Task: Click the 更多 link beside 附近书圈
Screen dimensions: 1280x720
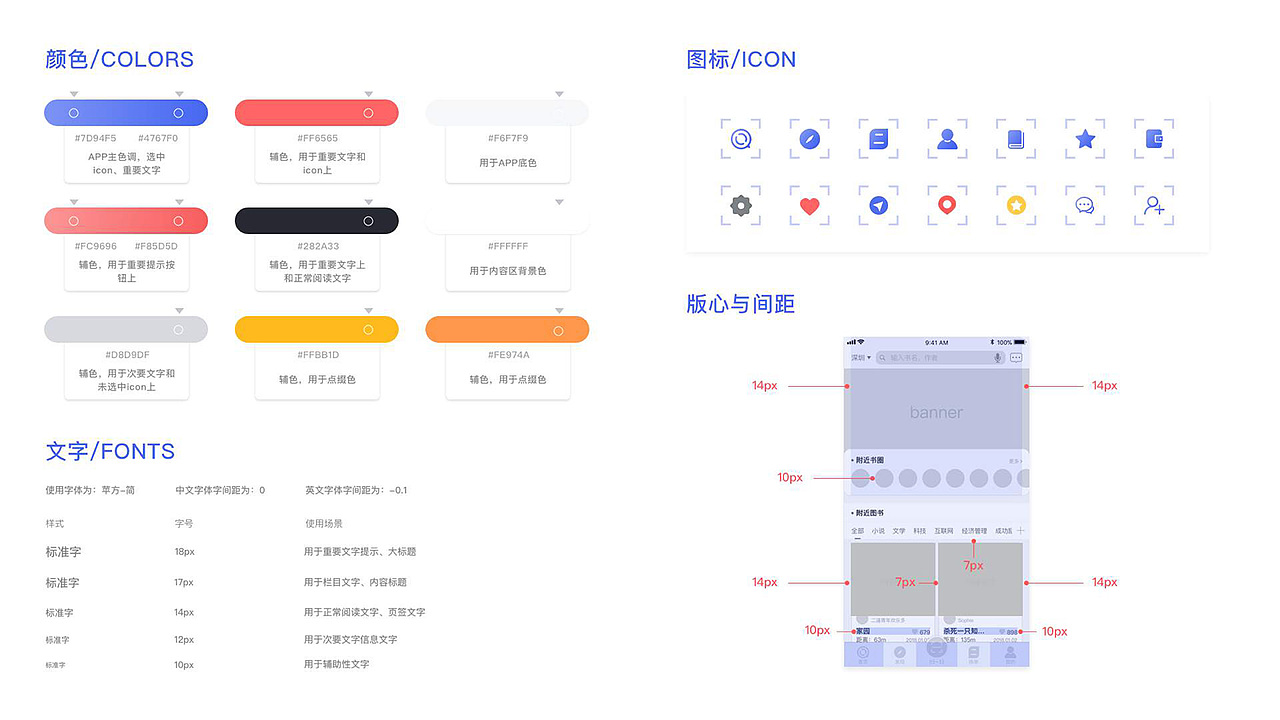Action: [1016, 459]
